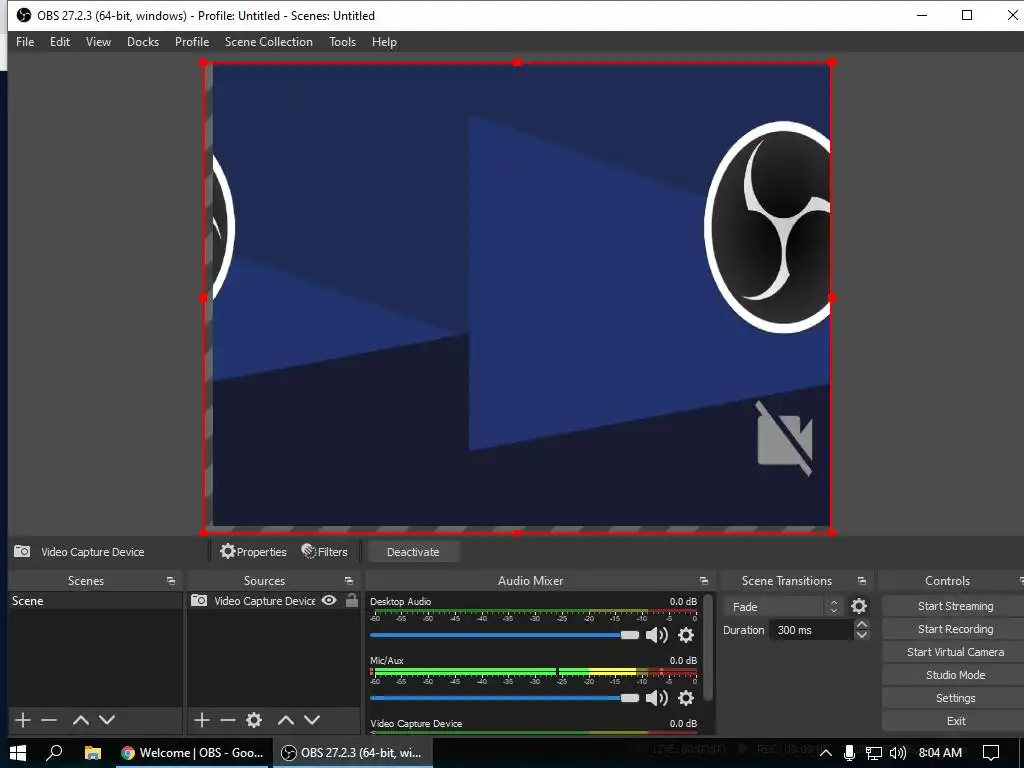Screen dimensions: 1024x768
Task: Move scene up in Scenes list
Action: [x=81, y=720]
